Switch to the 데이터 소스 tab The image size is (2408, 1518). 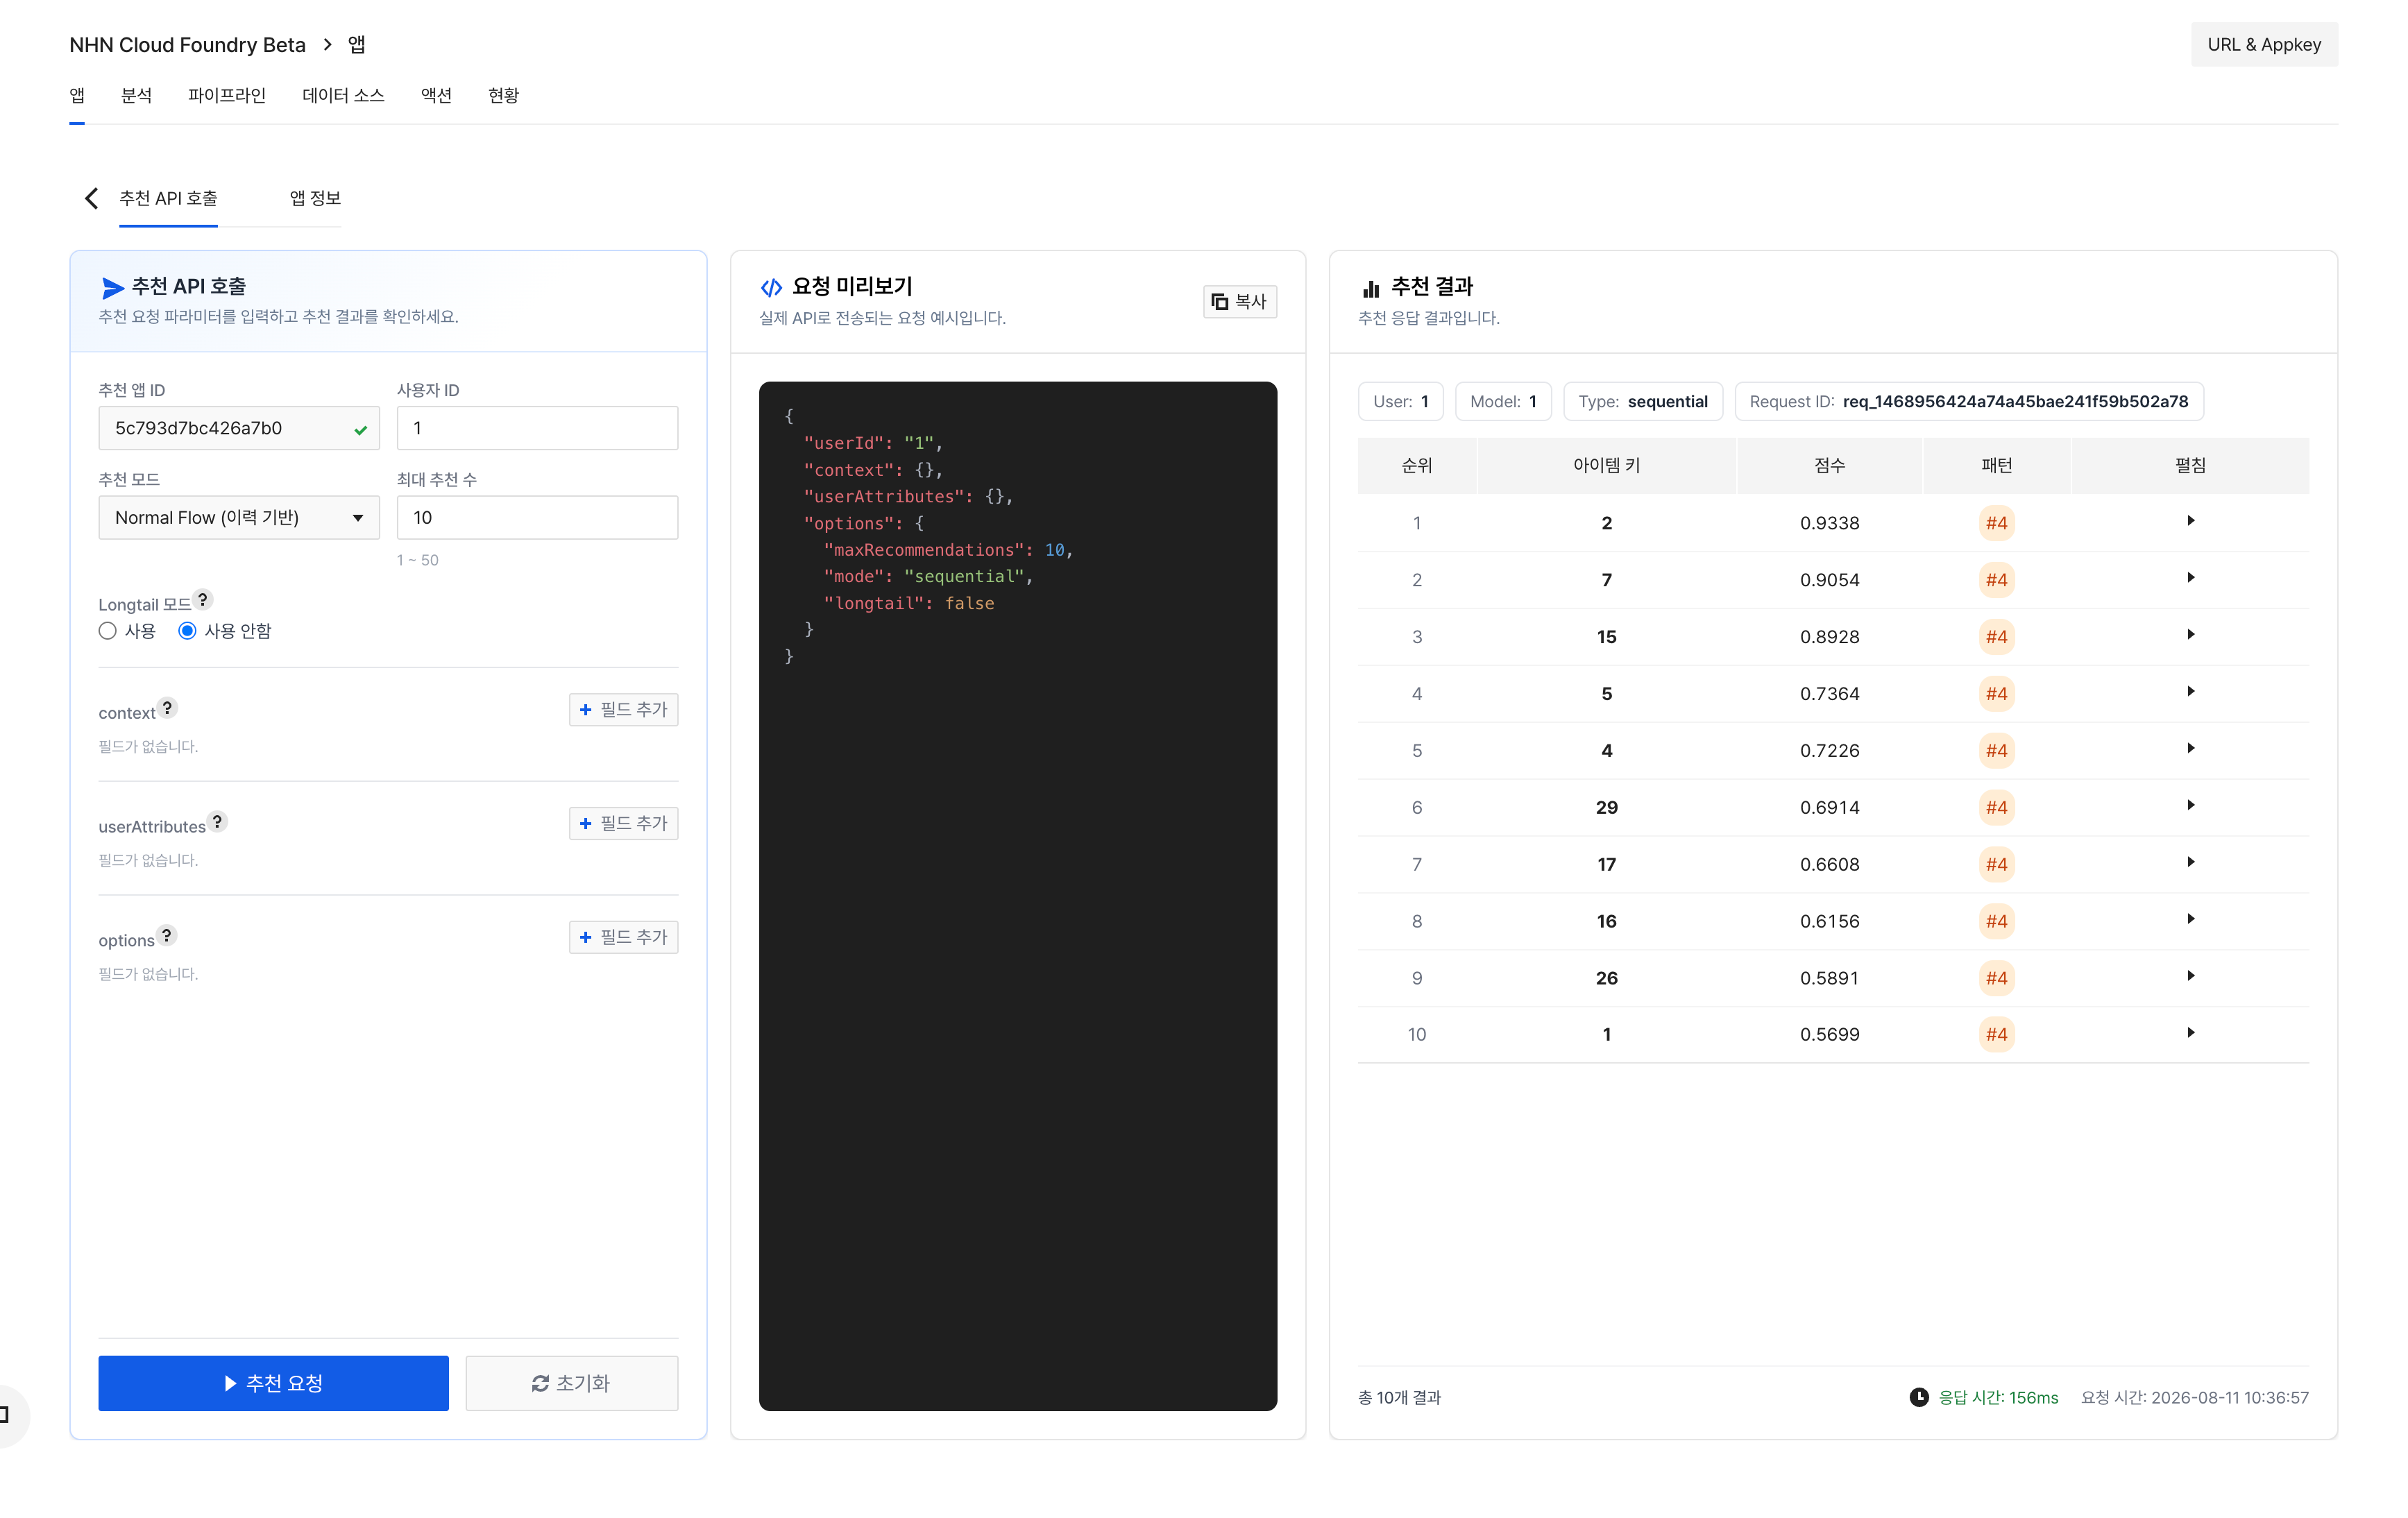click(x=343, y=95)
